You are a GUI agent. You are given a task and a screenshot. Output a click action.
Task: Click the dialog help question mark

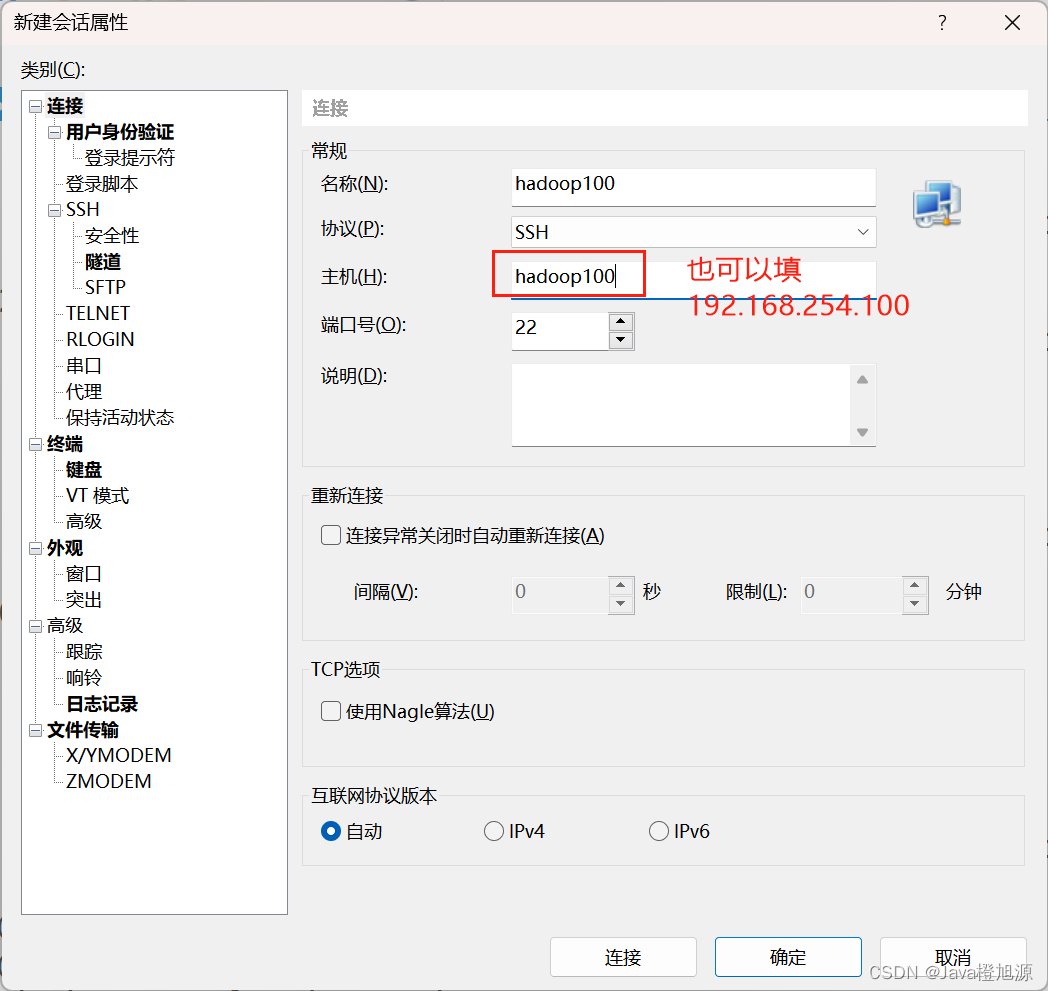941,22
